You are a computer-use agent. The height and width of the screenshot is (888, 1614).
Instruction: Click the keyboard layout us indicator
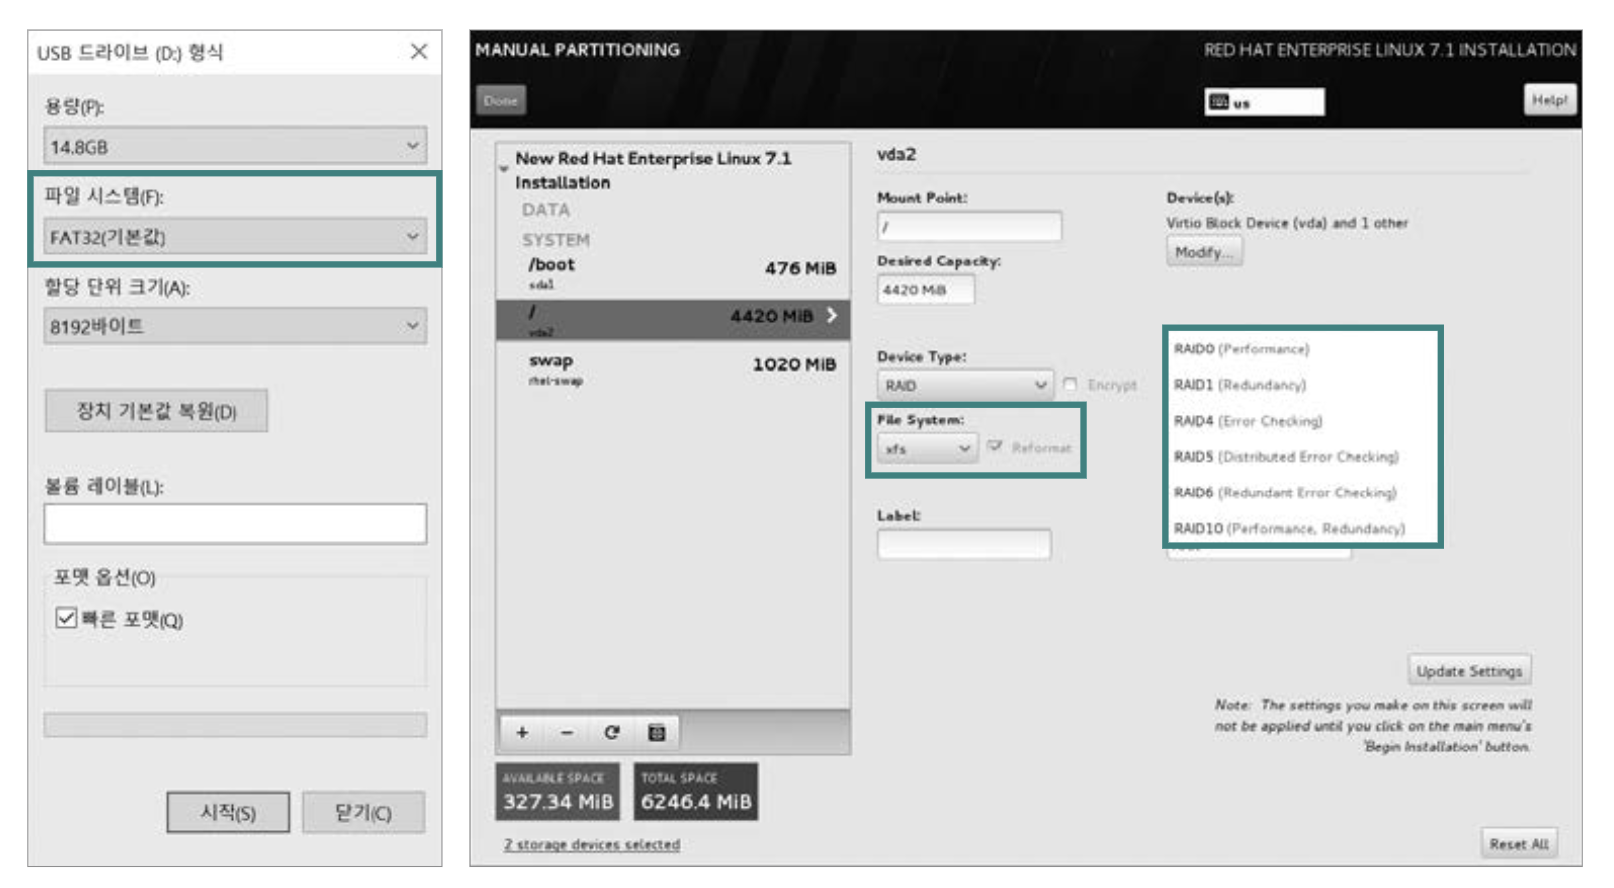pyautogui.click(x=1264, y=102)
